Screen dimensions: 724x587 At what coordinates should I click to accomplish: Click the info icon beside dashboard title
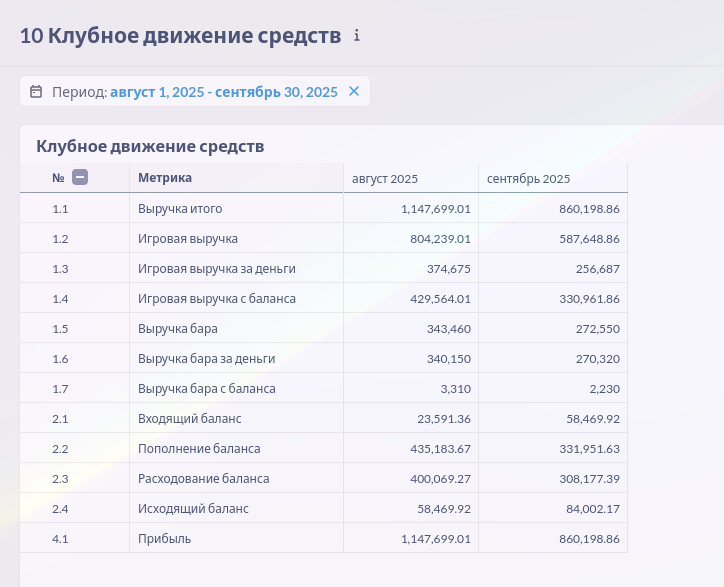coord(356,36)
